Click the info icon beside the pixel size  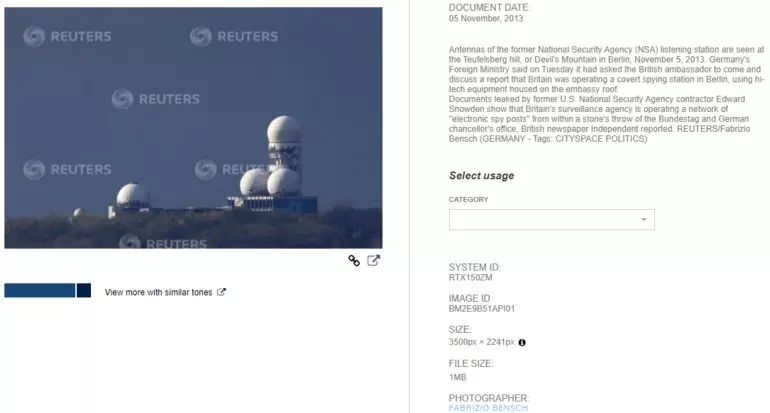[522, 343]
